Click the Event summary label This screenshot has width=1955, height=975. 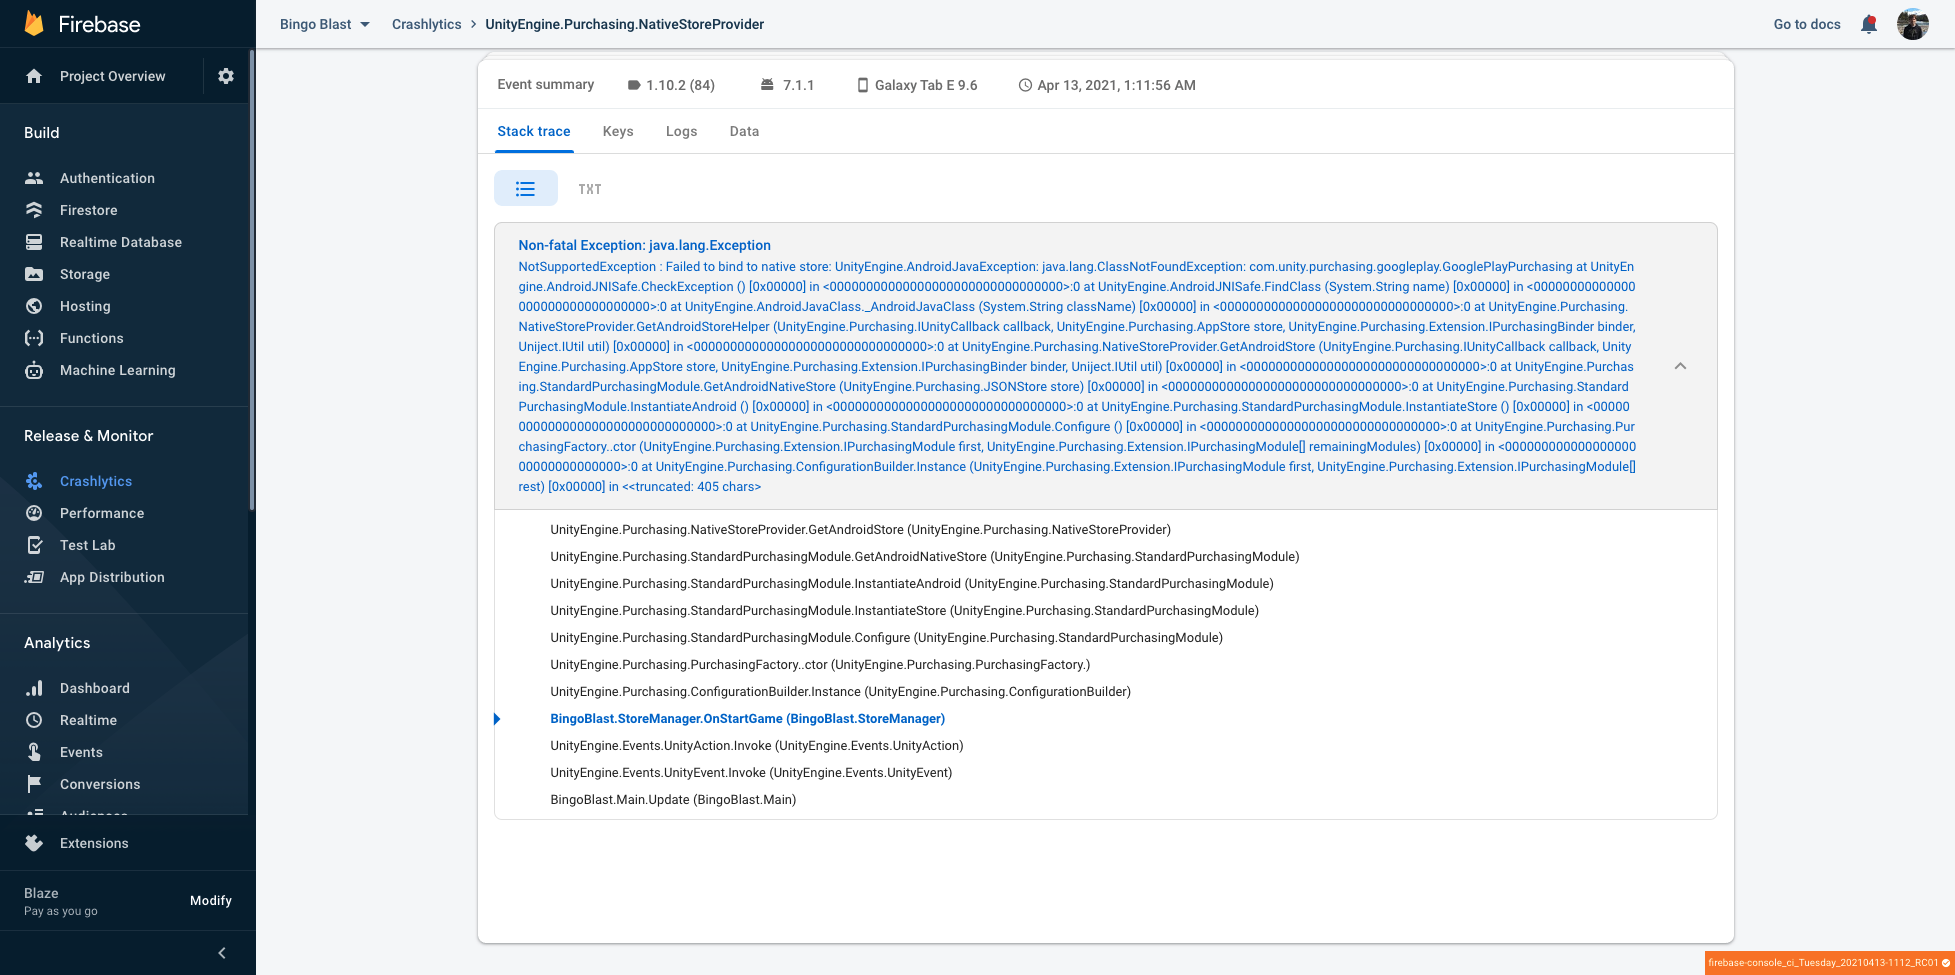(x=546, y=84)
